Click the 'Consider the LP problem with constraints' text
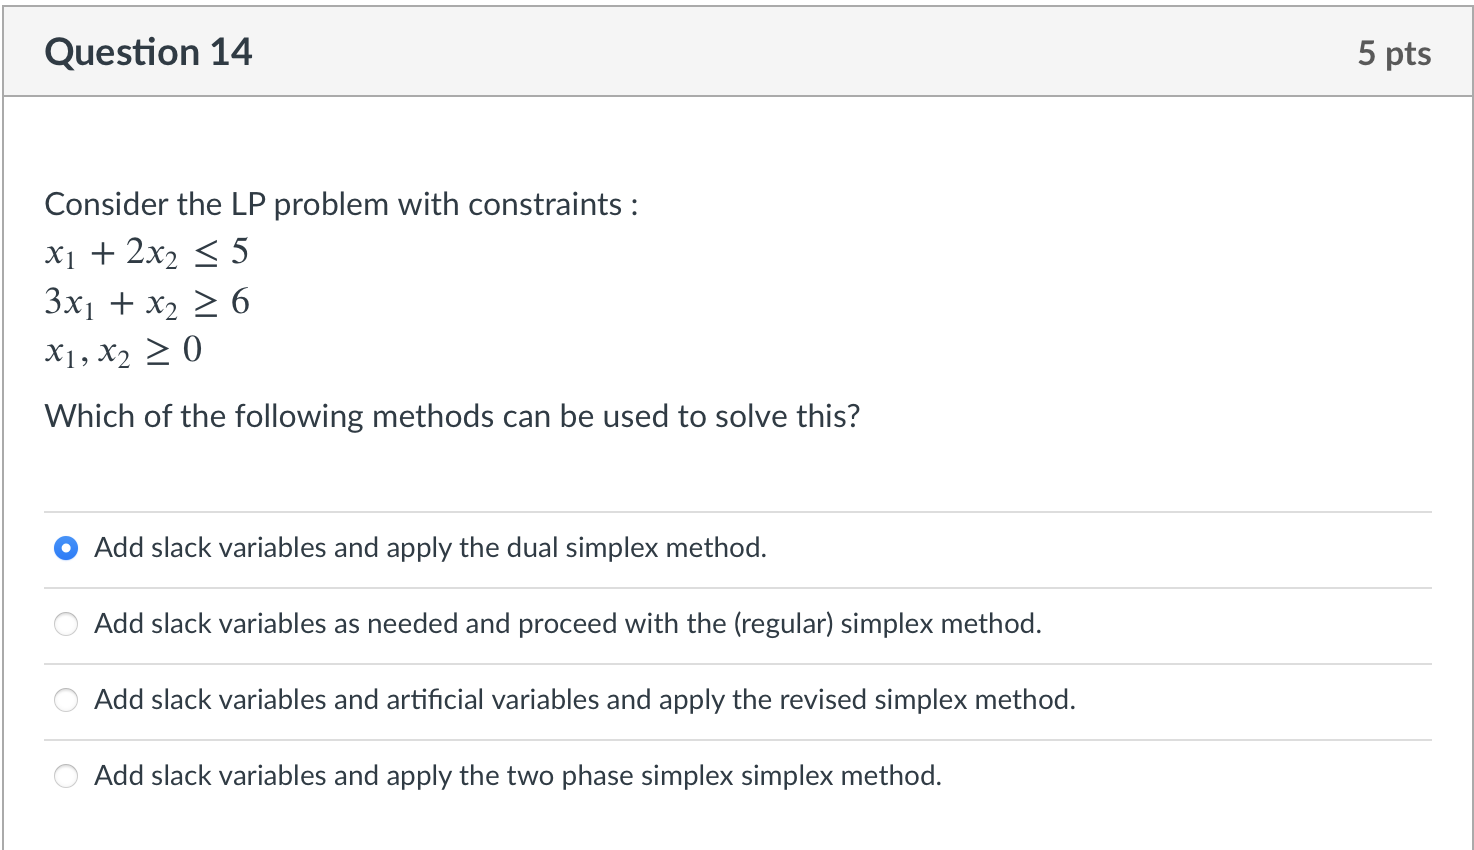Screen dimensions: 1474x850 click(x=340, y=204)
